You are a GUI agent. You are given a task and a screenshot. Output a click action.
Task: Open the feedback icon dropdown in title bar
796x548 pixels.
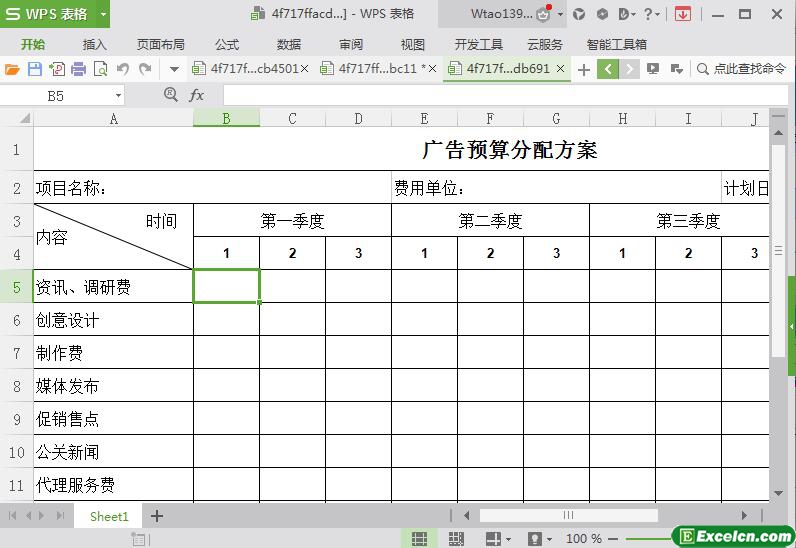[x=627, y=14]
